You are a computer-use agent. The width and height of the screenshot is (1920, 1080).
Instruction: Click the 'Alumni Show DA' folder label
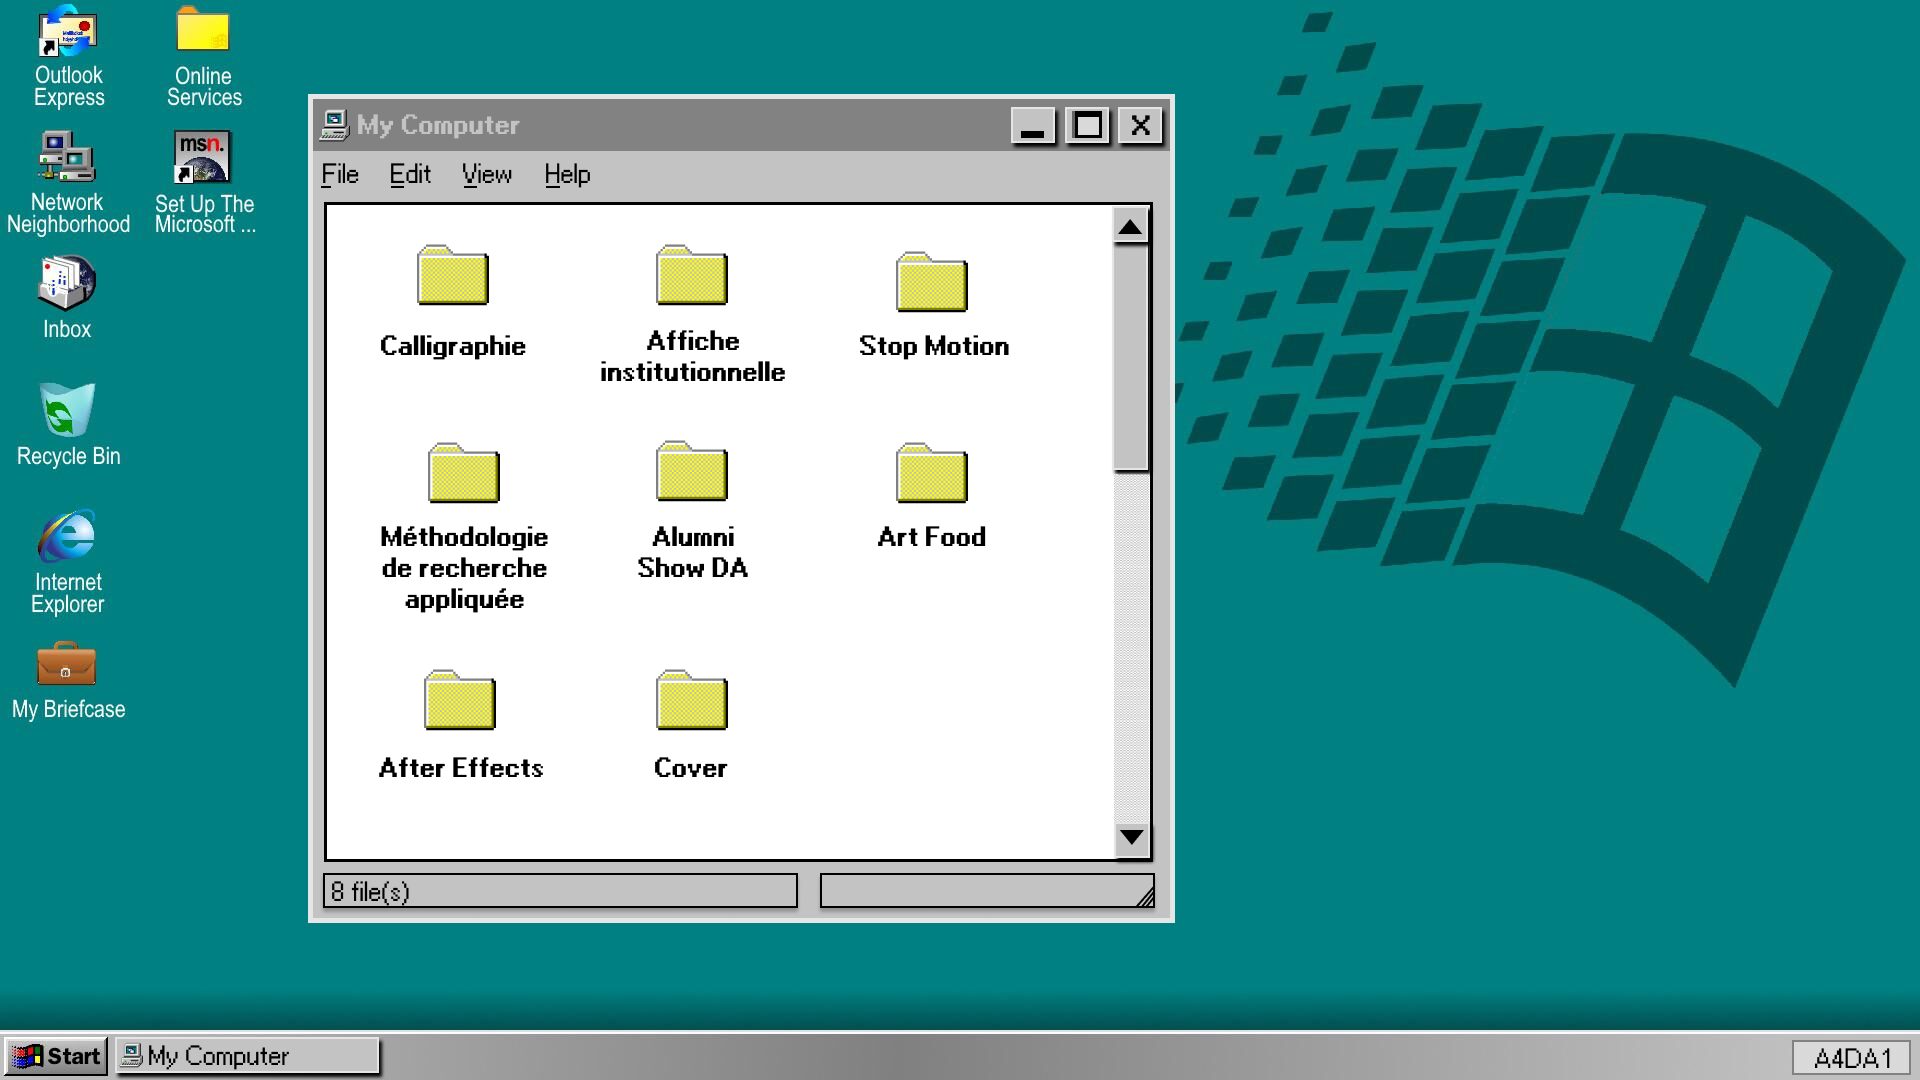(x=693, y=552)
